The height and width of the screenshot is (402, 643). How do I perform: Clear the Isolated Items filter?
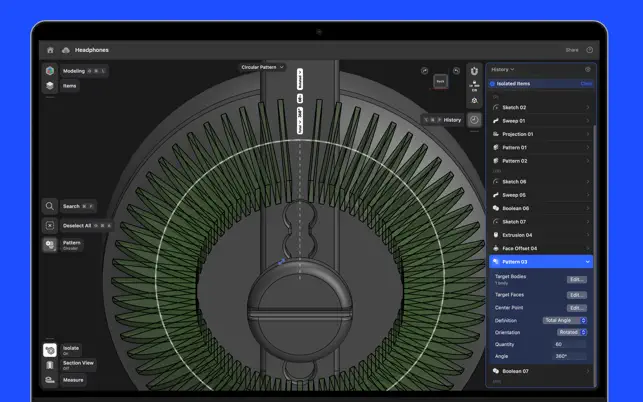click(586, 84)
